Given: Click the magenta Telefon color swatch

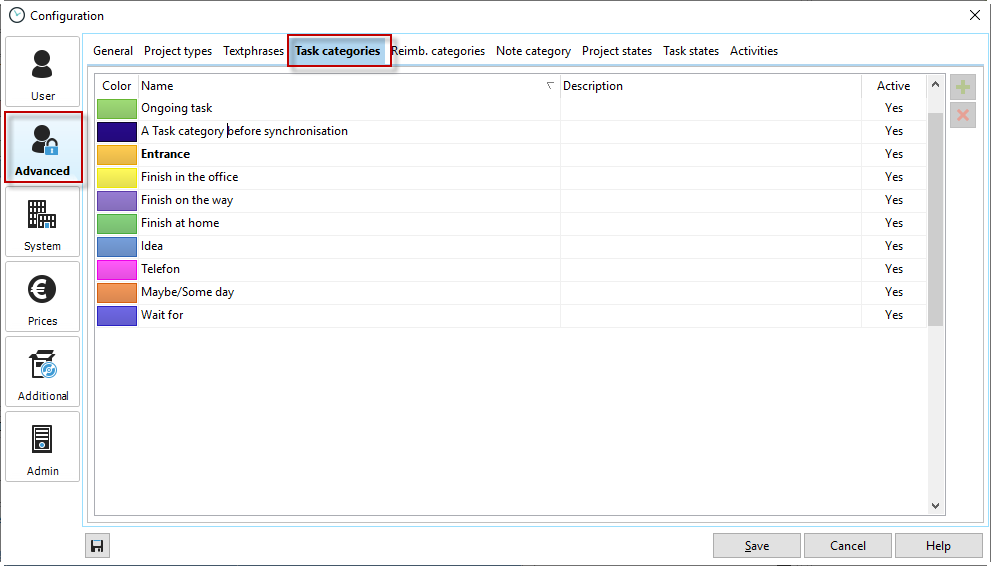Looking at the screenshot, I should coord(117,269).
